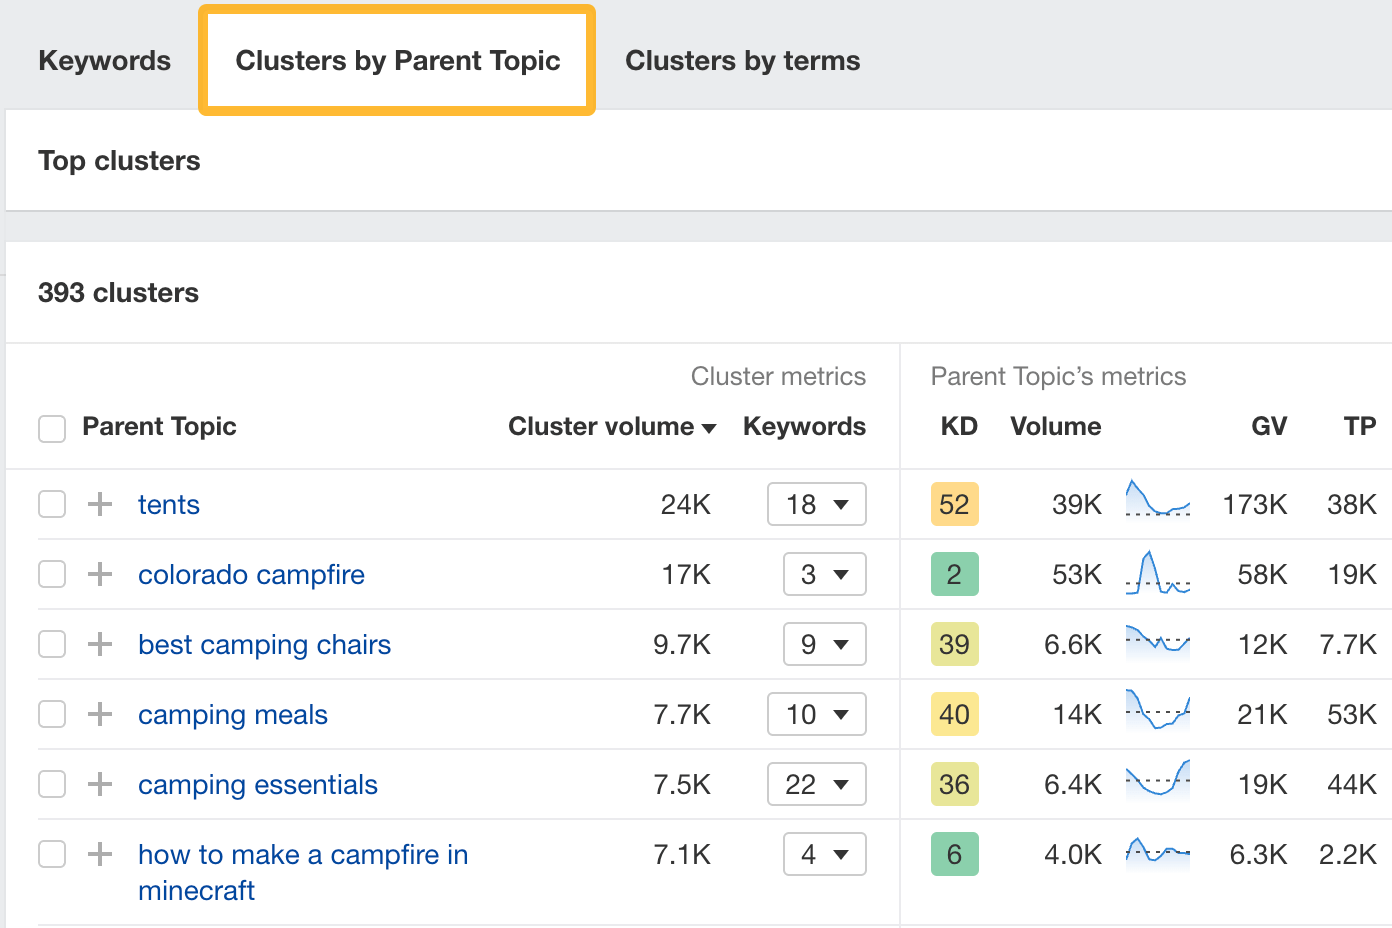Switch to the Keywords tab

tap(104, 60)
